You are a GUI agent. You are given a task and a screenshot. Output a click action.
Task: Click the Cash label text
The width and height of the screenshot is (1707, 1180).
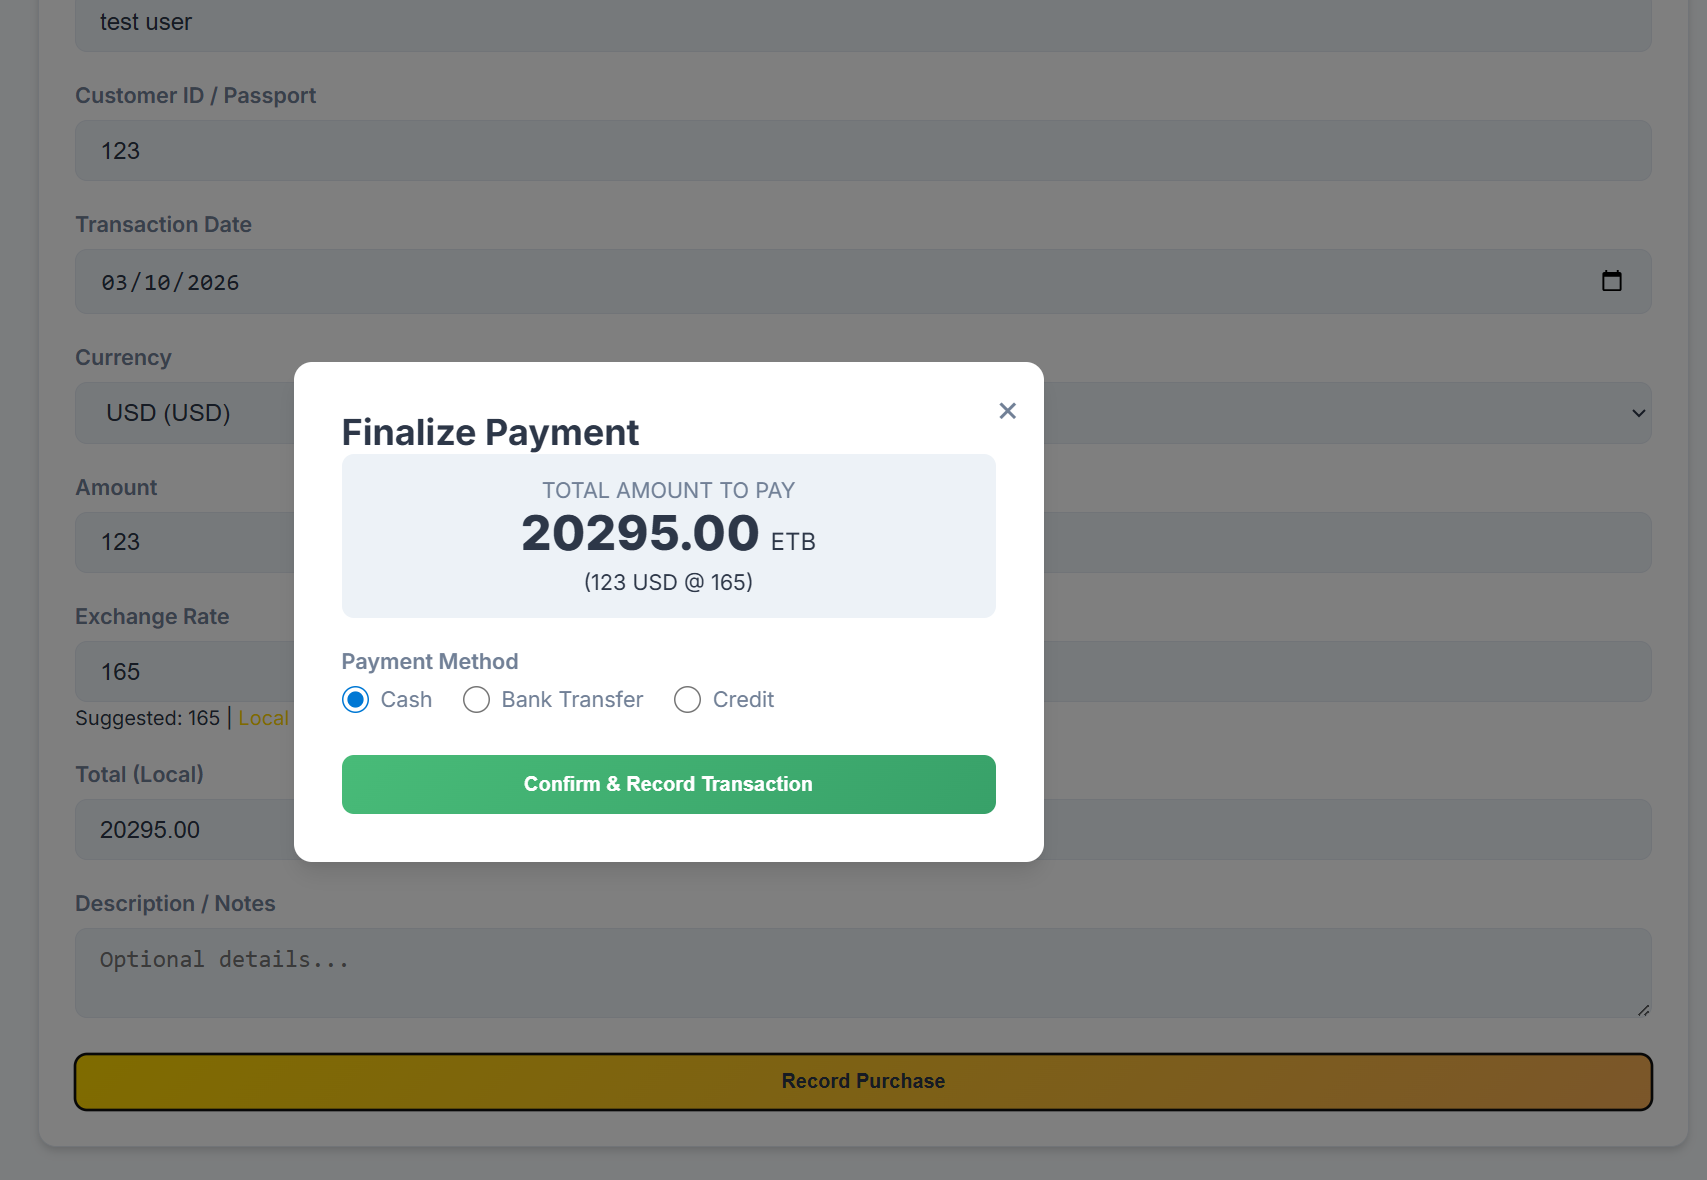click(406, 700)
